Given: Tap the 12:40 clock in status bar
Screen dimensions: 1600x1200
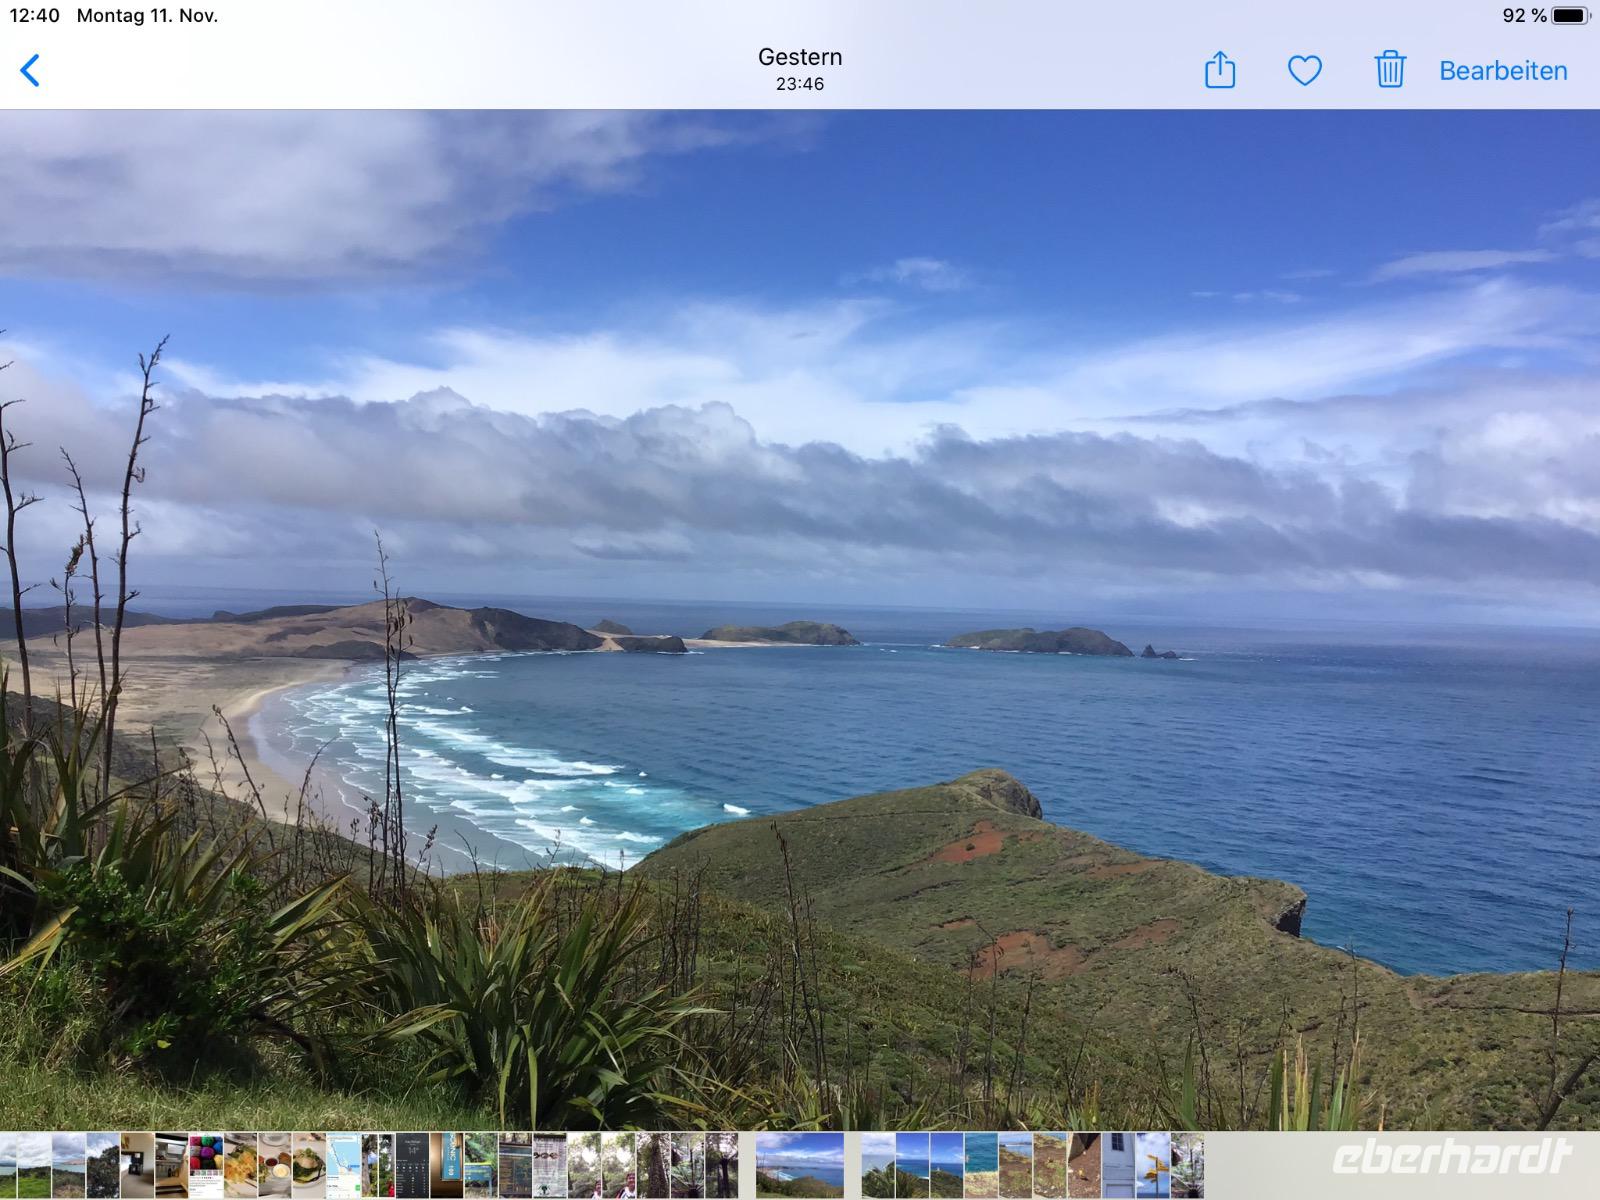Looking at the screenshot, I should [34, 16].
